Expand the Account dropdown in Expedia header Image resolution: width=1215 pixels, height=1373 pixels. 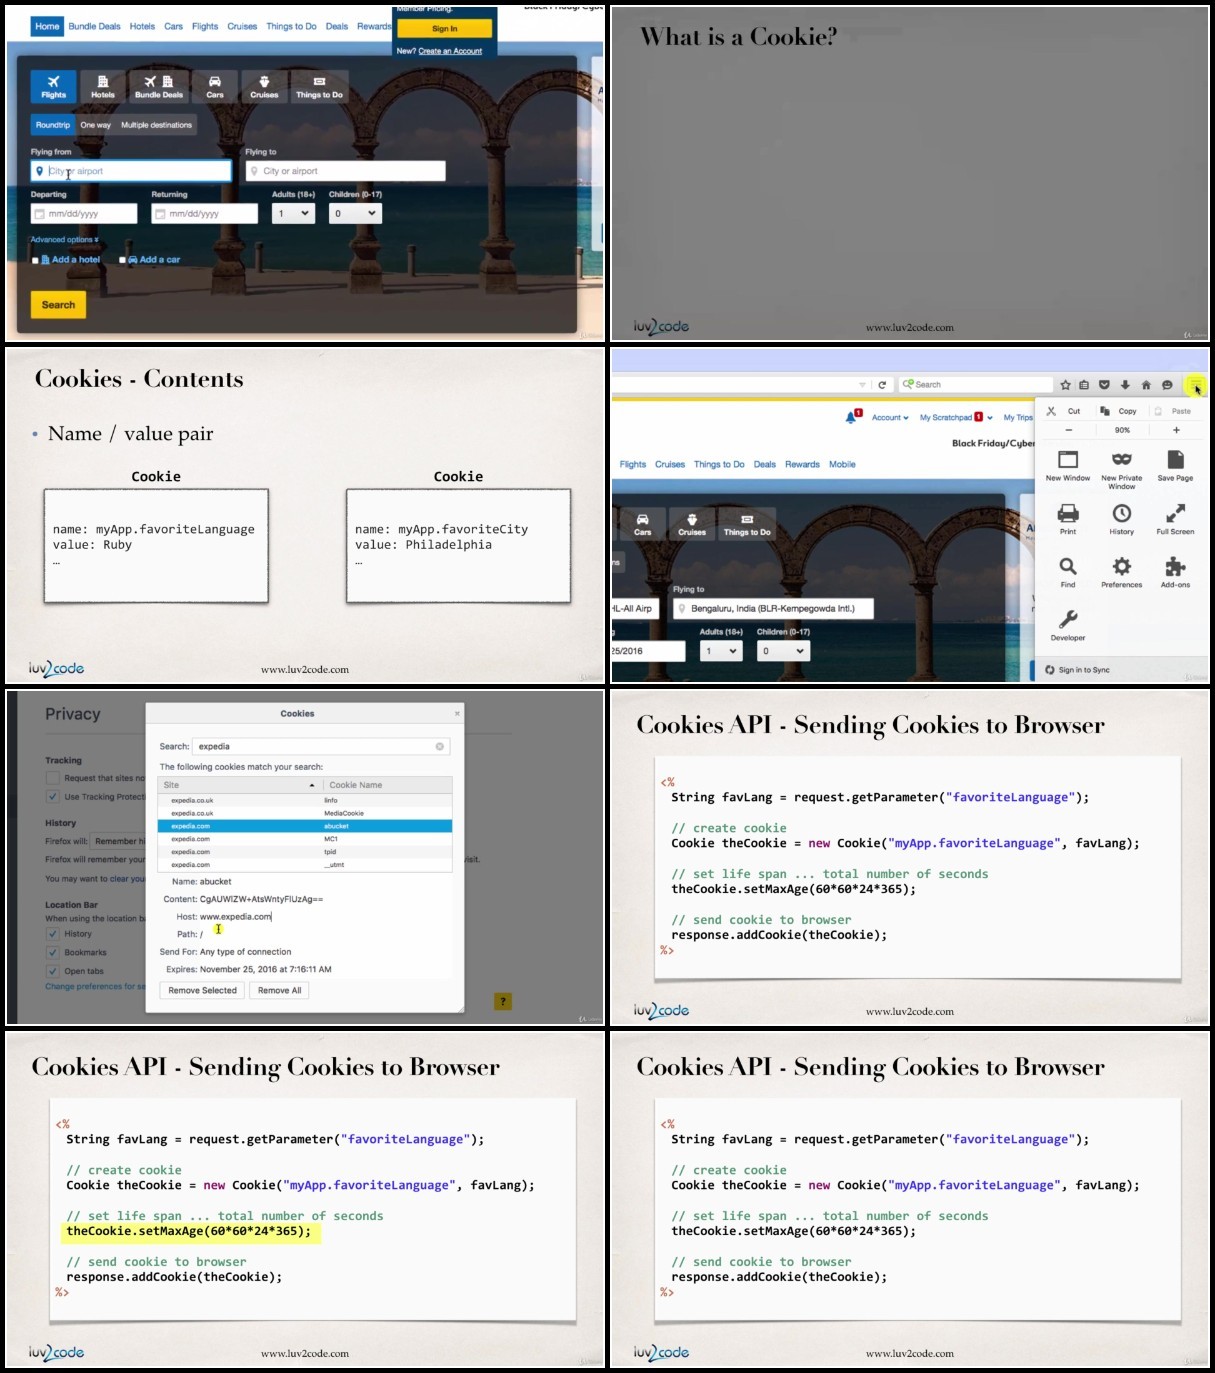pos(890,418)
